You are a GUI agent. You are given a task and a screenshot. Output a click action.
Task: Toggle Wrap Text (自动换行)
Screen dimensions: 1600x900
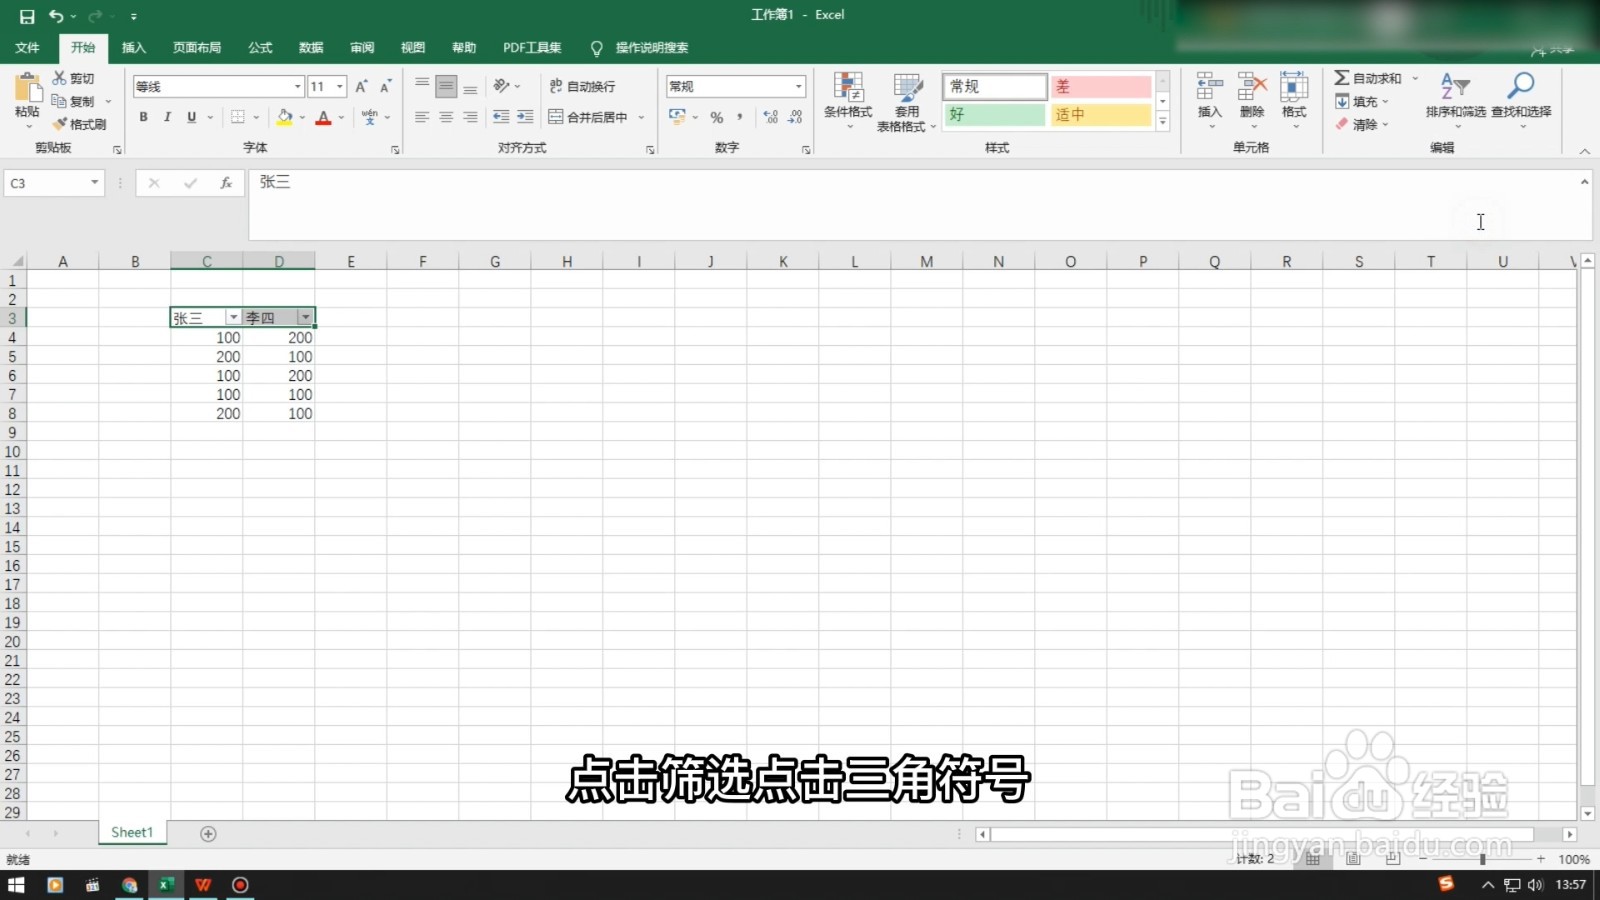[x=583, y=86]
